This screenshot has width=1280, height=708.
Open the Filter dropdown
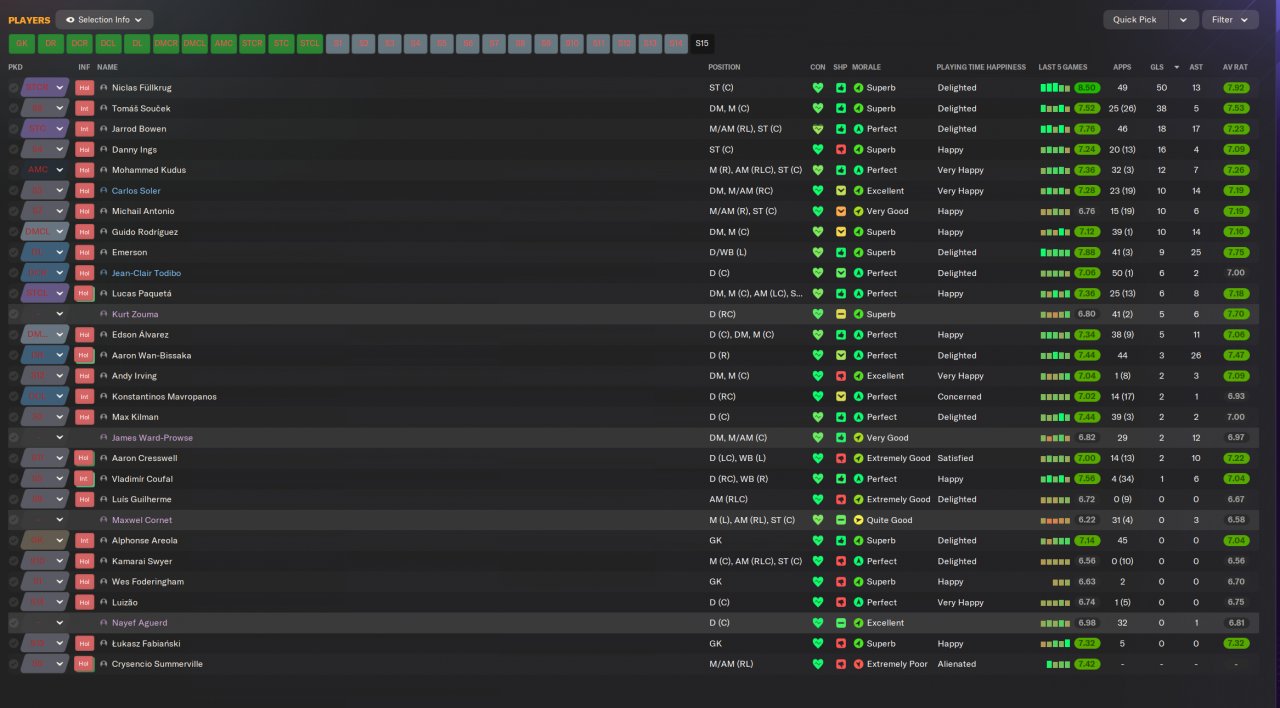click(x=1230, y=19)
